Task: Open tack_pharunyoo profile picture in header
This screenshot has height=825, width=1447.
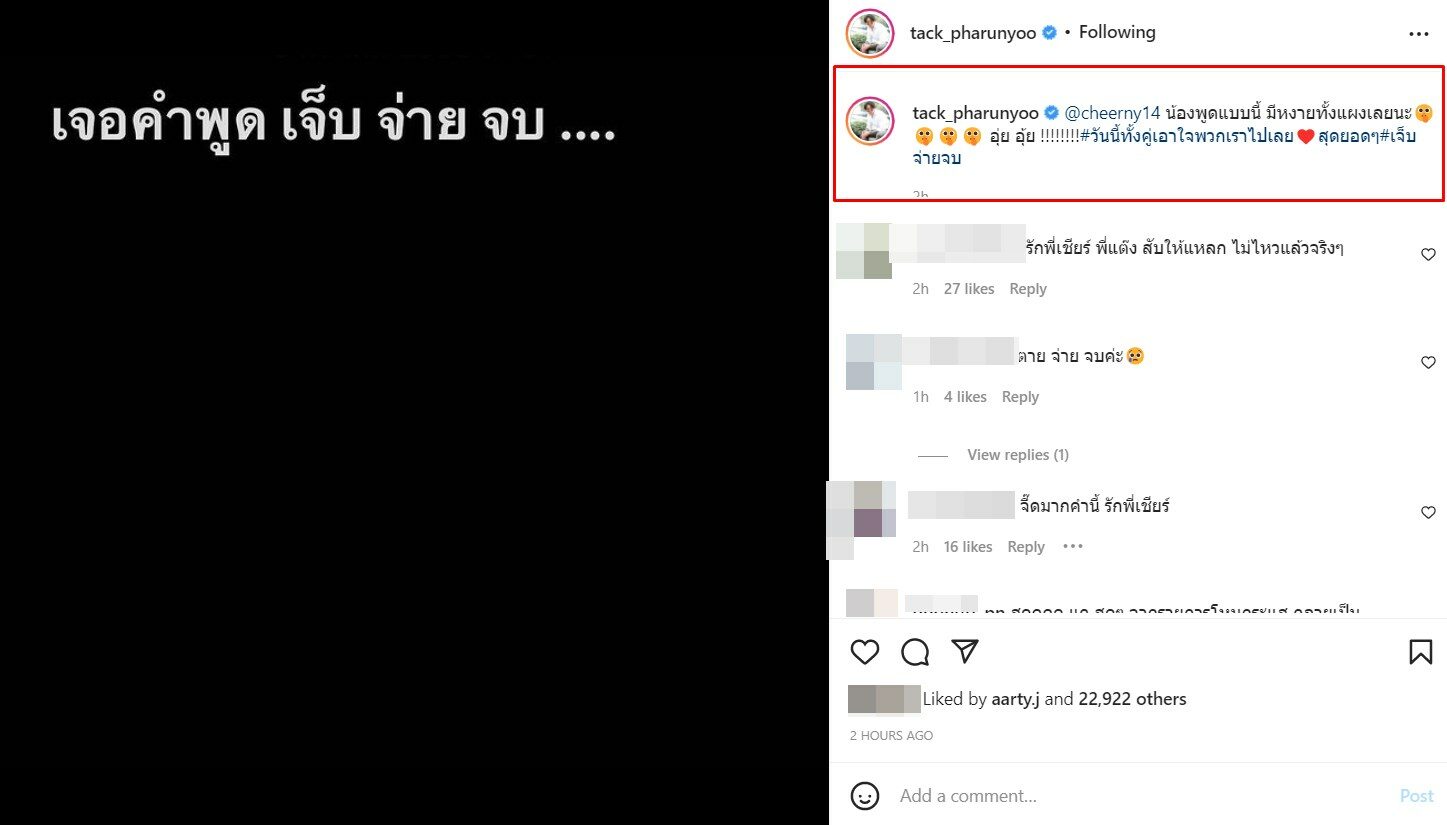Action: click(870, 34)
